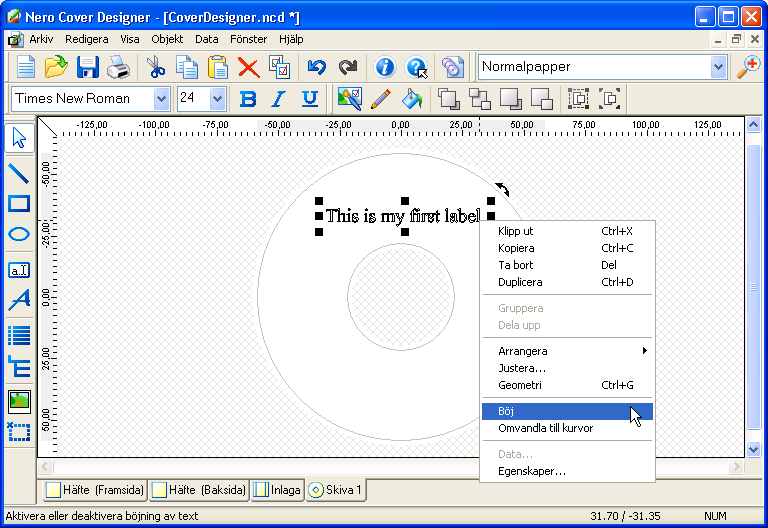Click the vertical scrollbar up arrow
The image size is (768, 528).
(753, 124)
